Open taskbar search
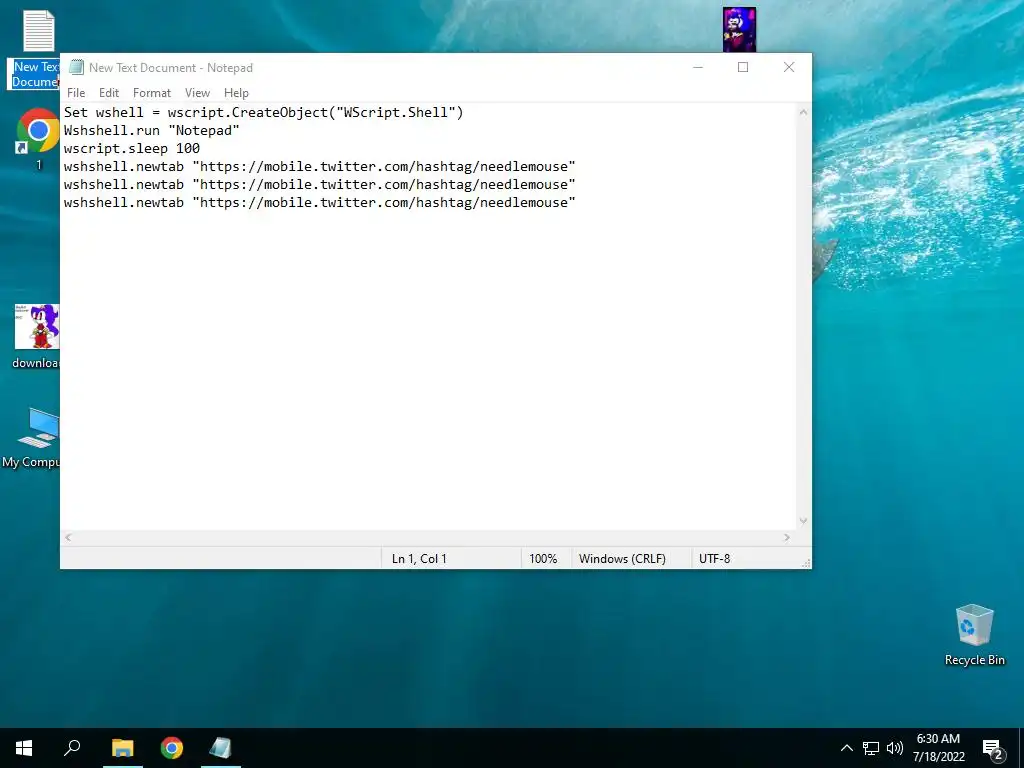This screenshot has height=768, width=1024. 72,748
